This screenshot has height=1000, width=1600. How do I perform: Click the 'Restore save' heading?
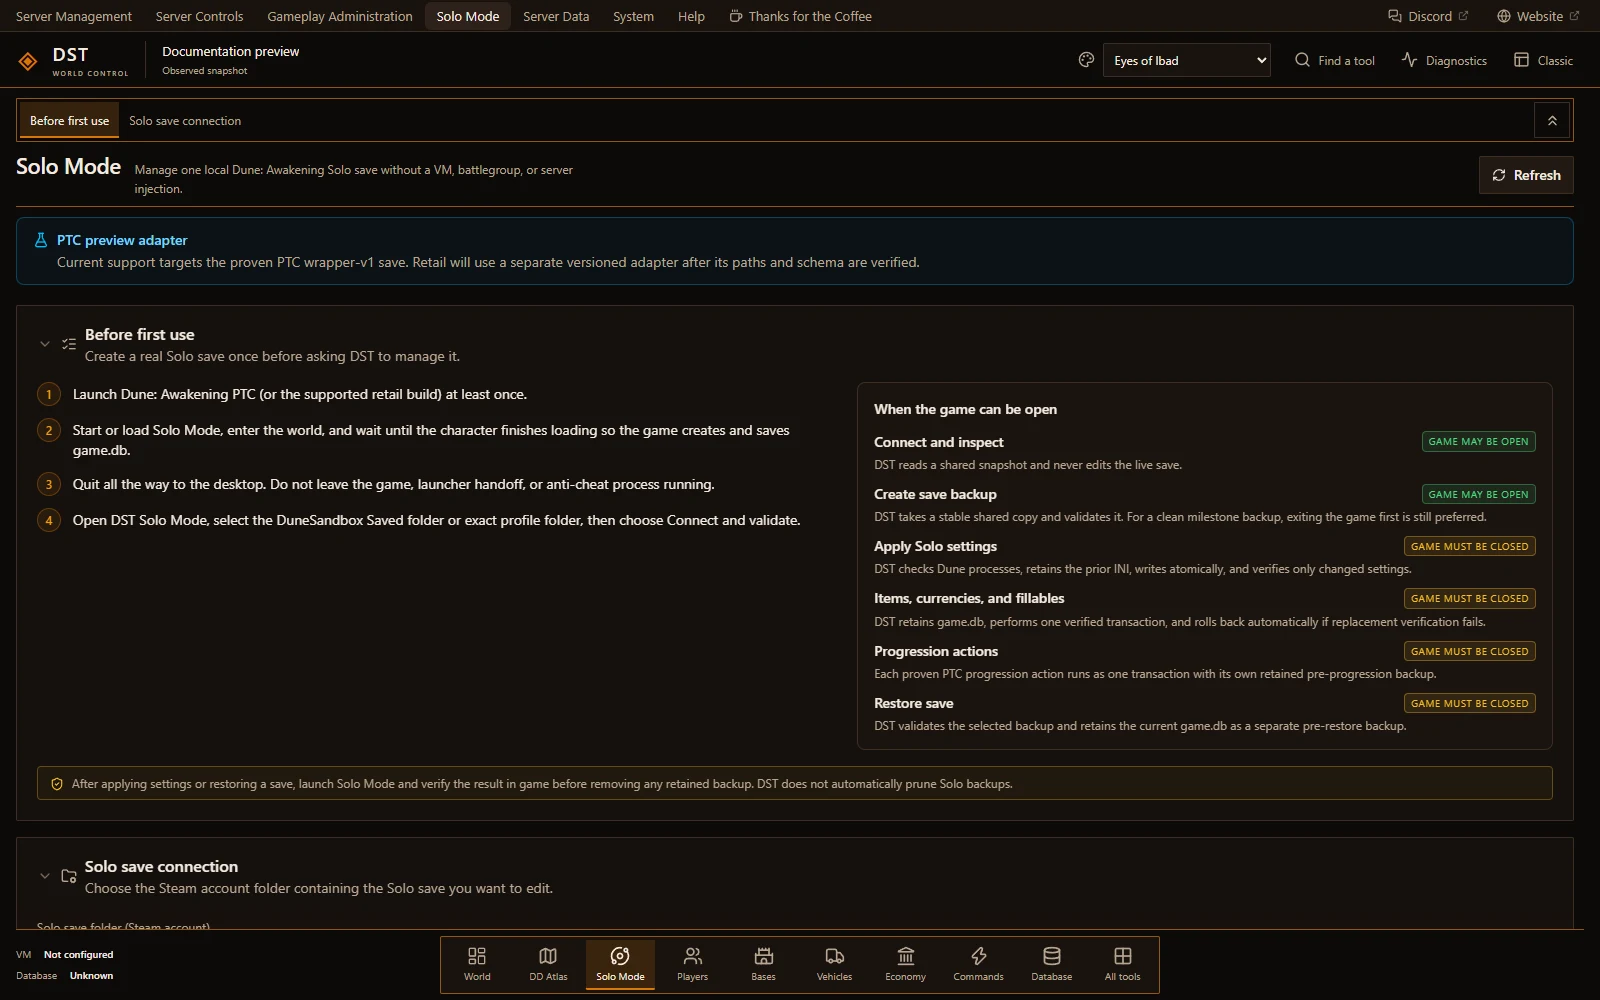pyautogui.click(x=913, y=703)
